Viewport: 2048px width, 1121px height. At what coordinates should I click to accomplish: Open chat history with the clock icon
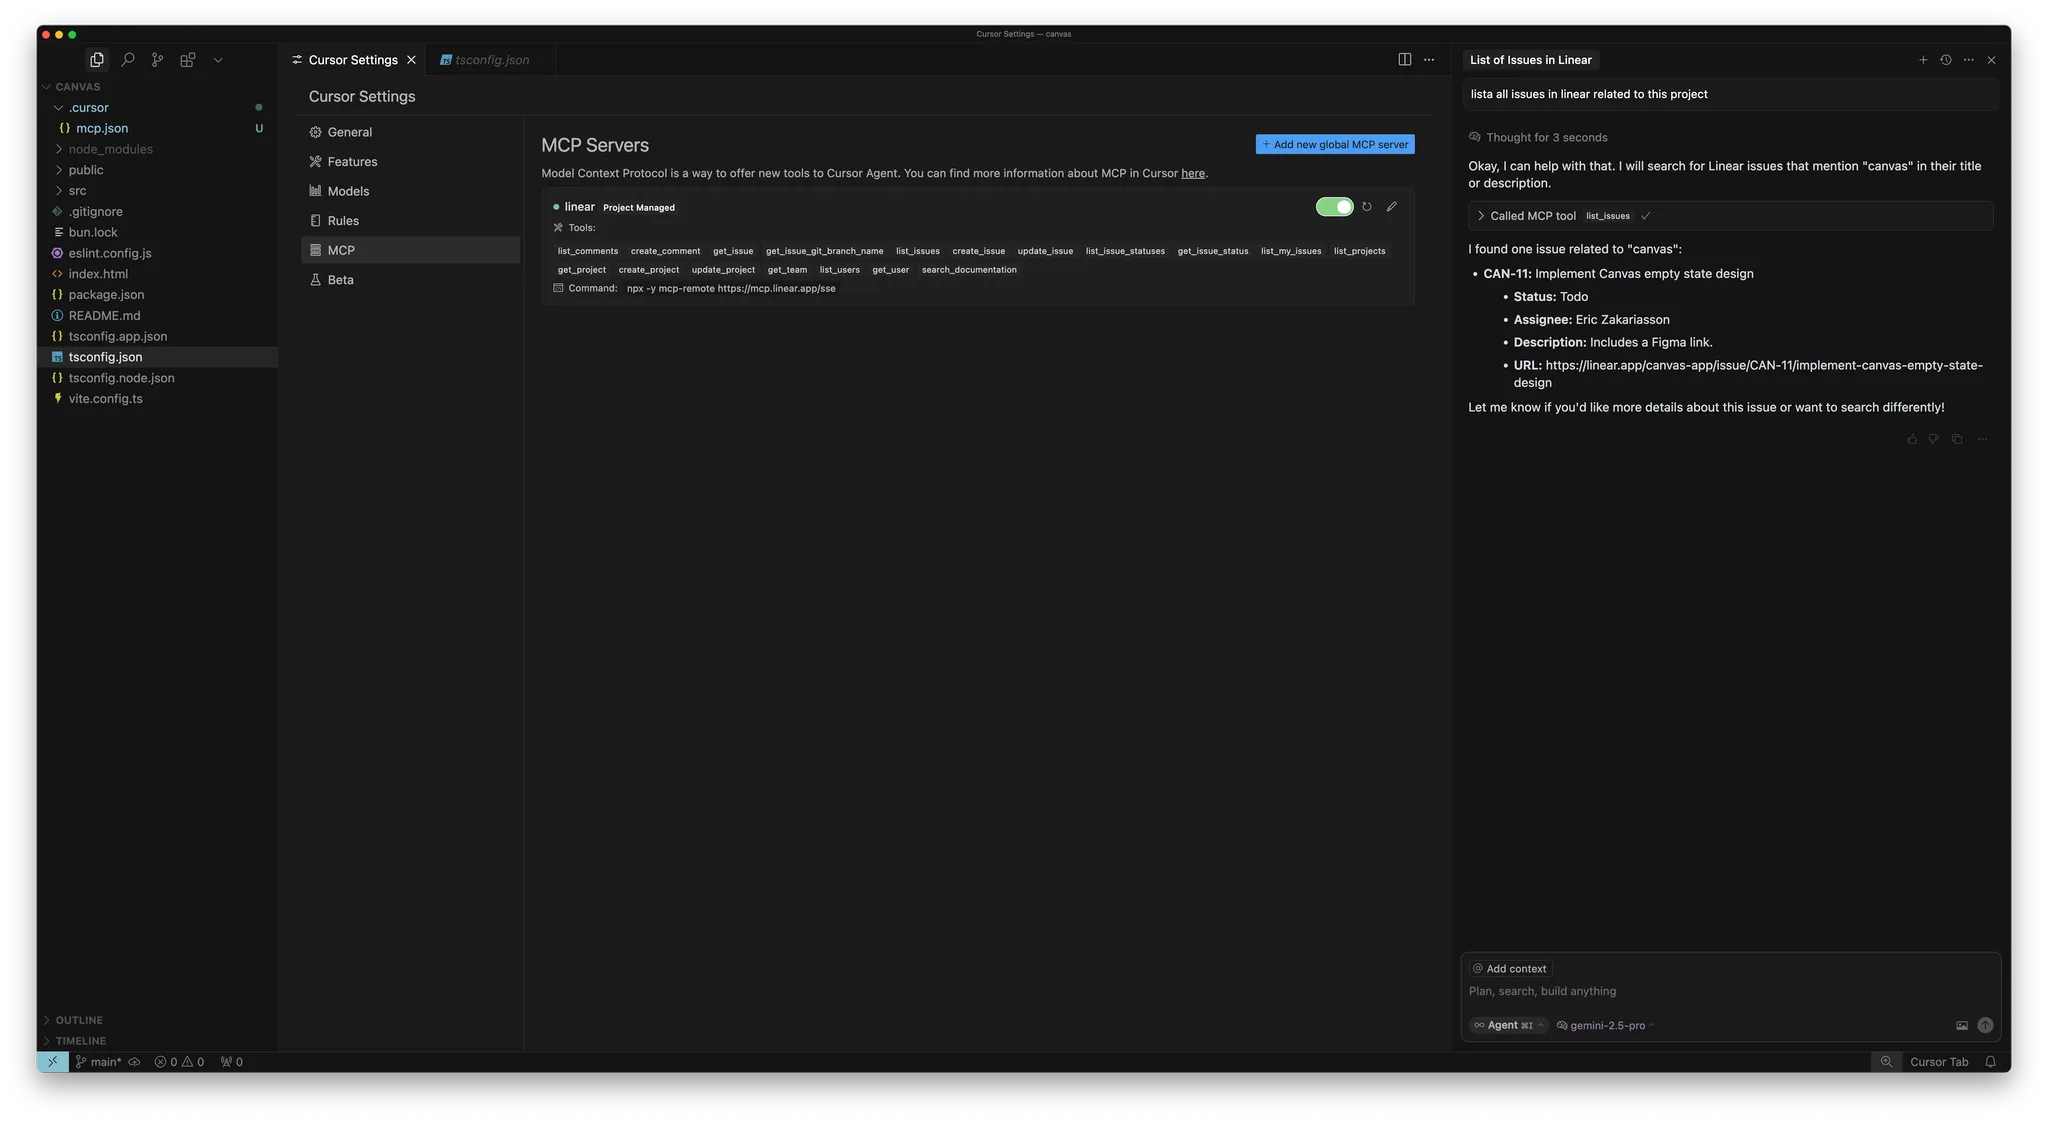coord(1946,60)
